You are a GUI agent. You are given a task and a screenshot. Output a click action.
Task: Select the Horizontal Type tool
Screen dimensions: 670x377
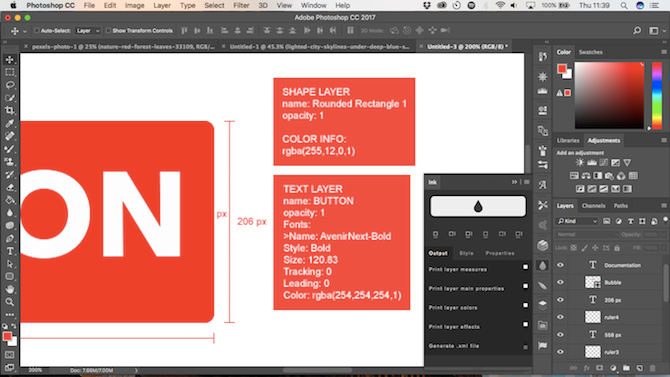[9, 251]
